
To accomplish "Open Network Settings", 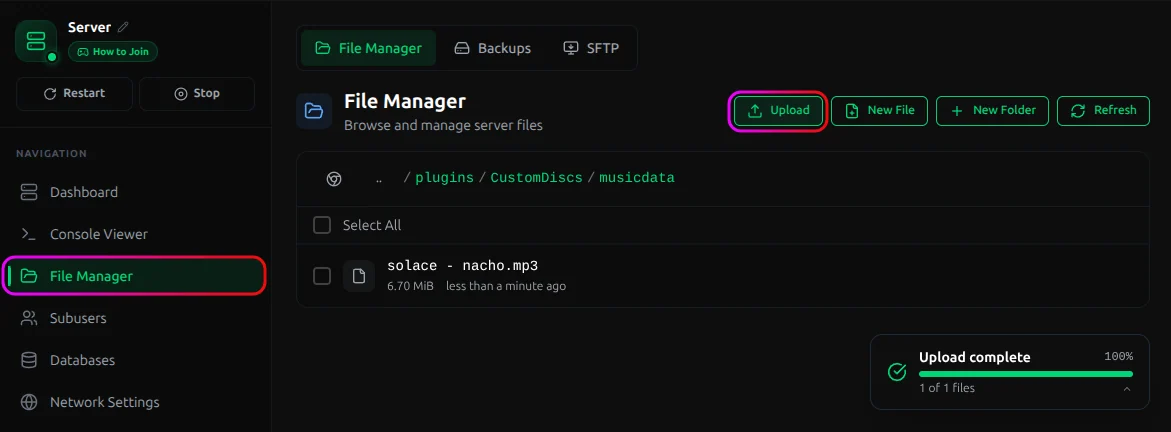I will click(x=134, y=401).
